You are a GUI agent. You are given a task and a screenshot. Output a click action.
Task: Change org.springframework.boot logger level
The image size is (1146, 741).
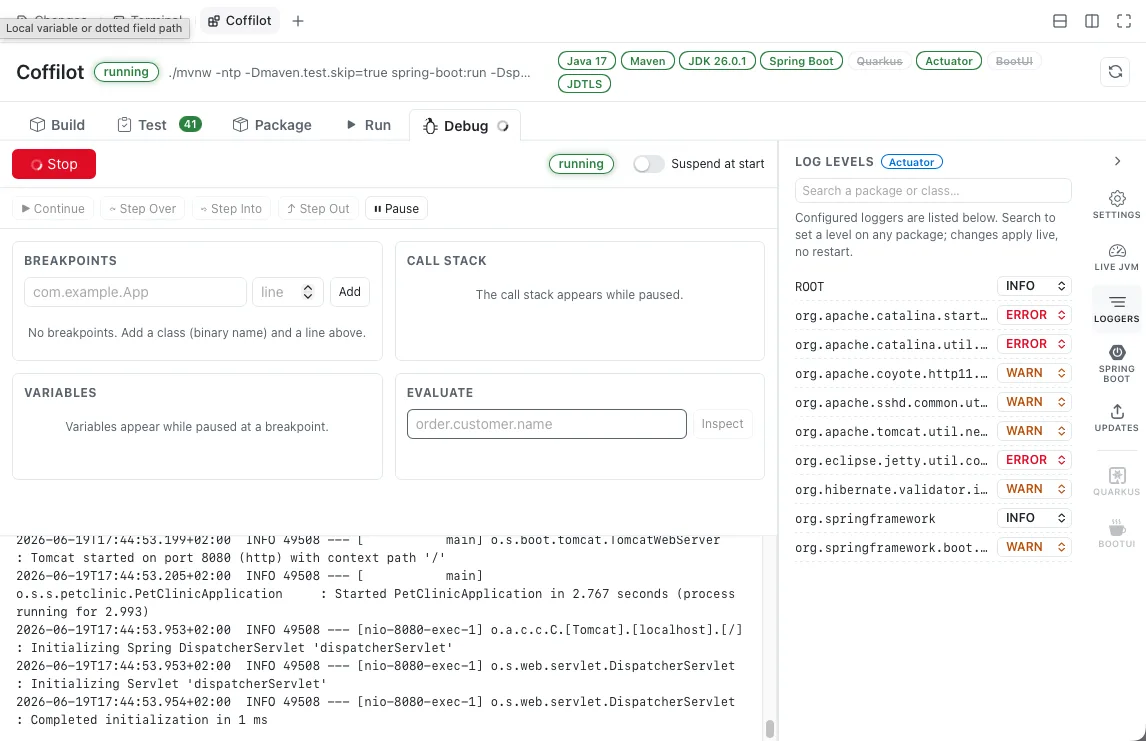(x=1033, y=547)
